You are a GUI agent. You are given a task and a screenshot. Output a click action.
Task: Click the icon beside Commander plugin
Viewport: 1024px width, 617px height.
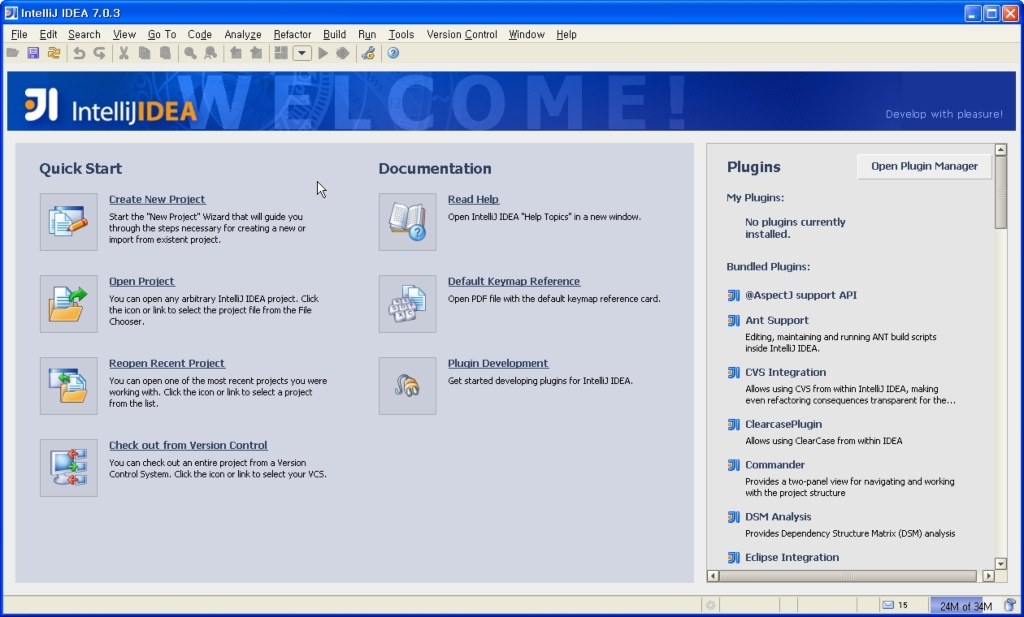[x=733, y=465]
